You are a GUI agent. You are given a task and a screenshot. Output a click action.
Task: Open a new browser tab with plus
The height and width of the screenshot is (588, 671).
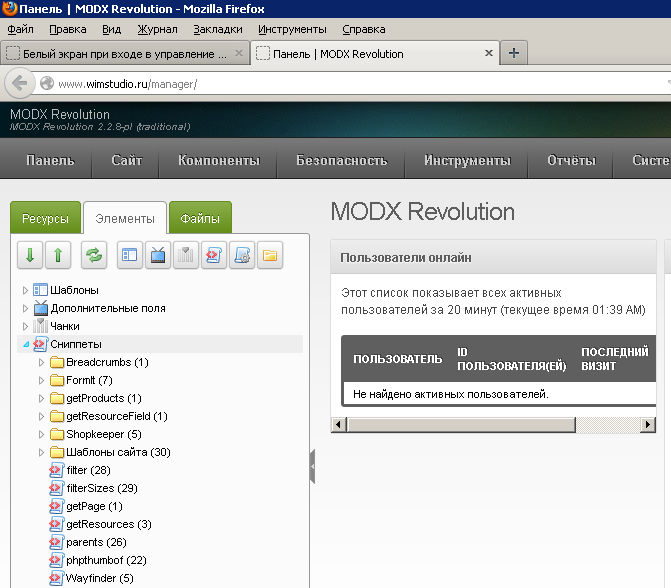[514, 53]
